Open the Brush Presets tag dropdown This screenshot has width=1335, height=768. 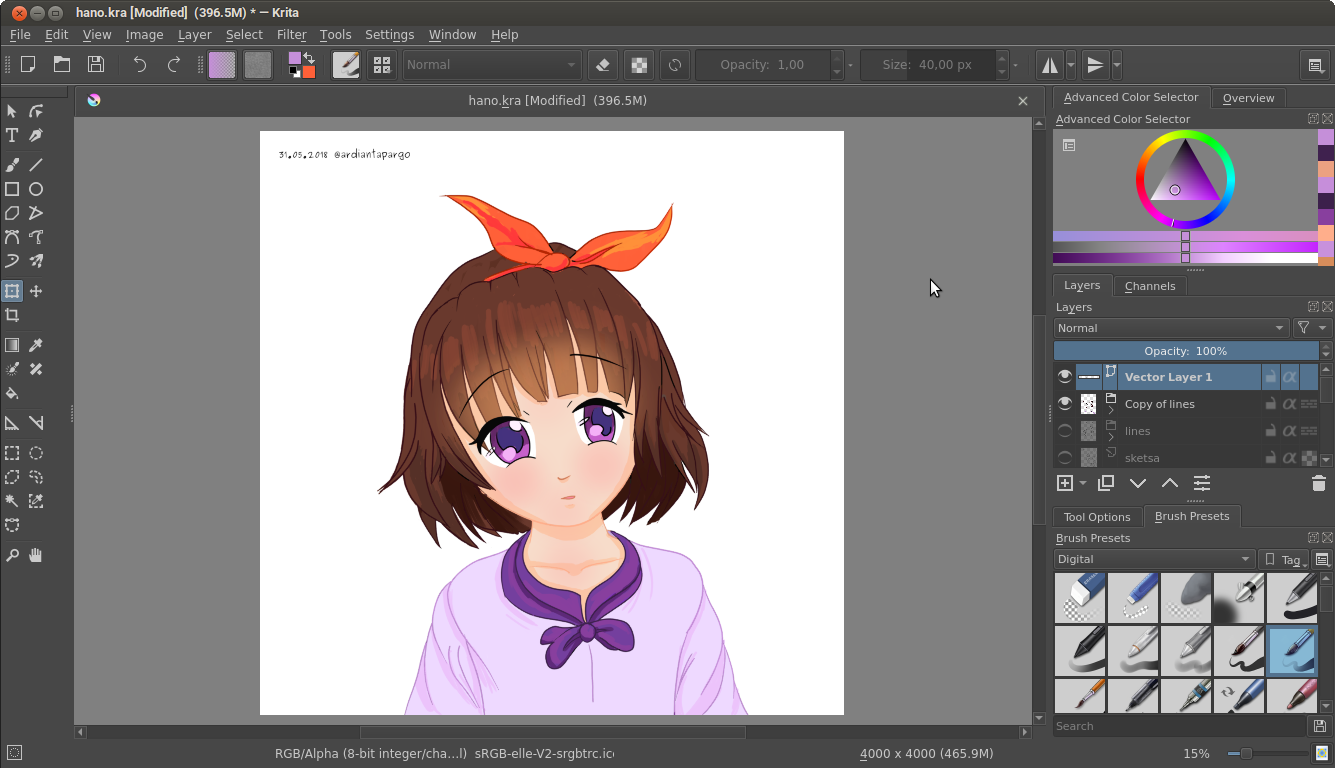pos(1283,559)
